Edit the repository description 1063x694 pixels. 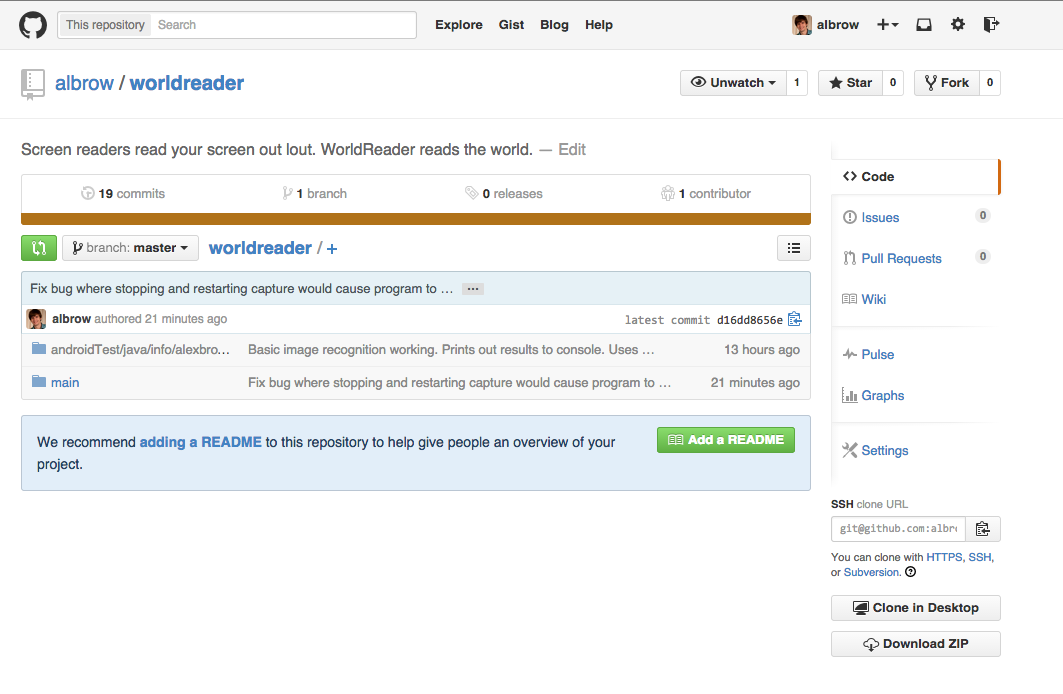[x=571, y=150]
